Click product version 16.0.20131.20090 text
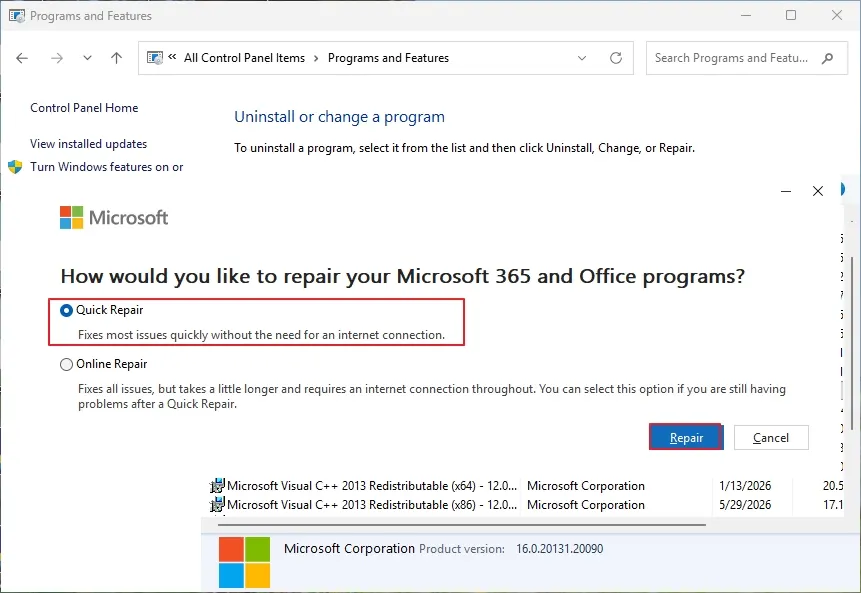 tap(560, 549)
